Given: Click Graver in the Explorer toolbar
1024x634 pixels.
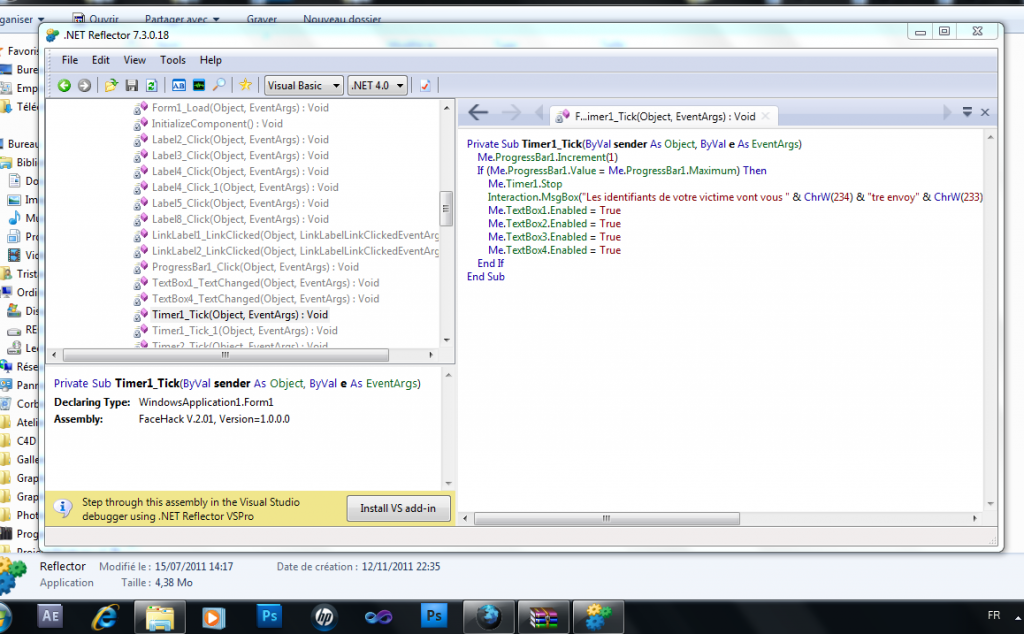Looking at the screenshot, I should 262,19.
